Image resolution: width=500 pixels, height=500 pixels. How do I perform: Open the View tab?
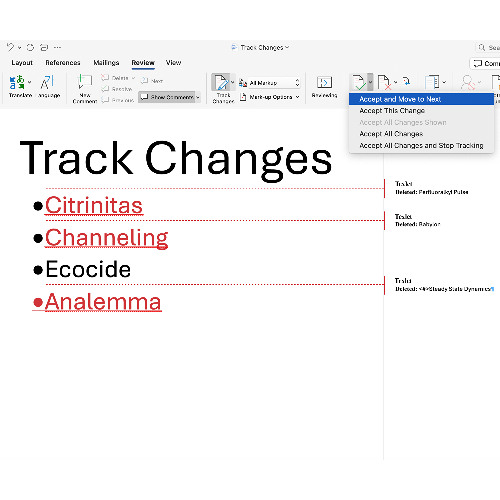(x=173, y=63)
